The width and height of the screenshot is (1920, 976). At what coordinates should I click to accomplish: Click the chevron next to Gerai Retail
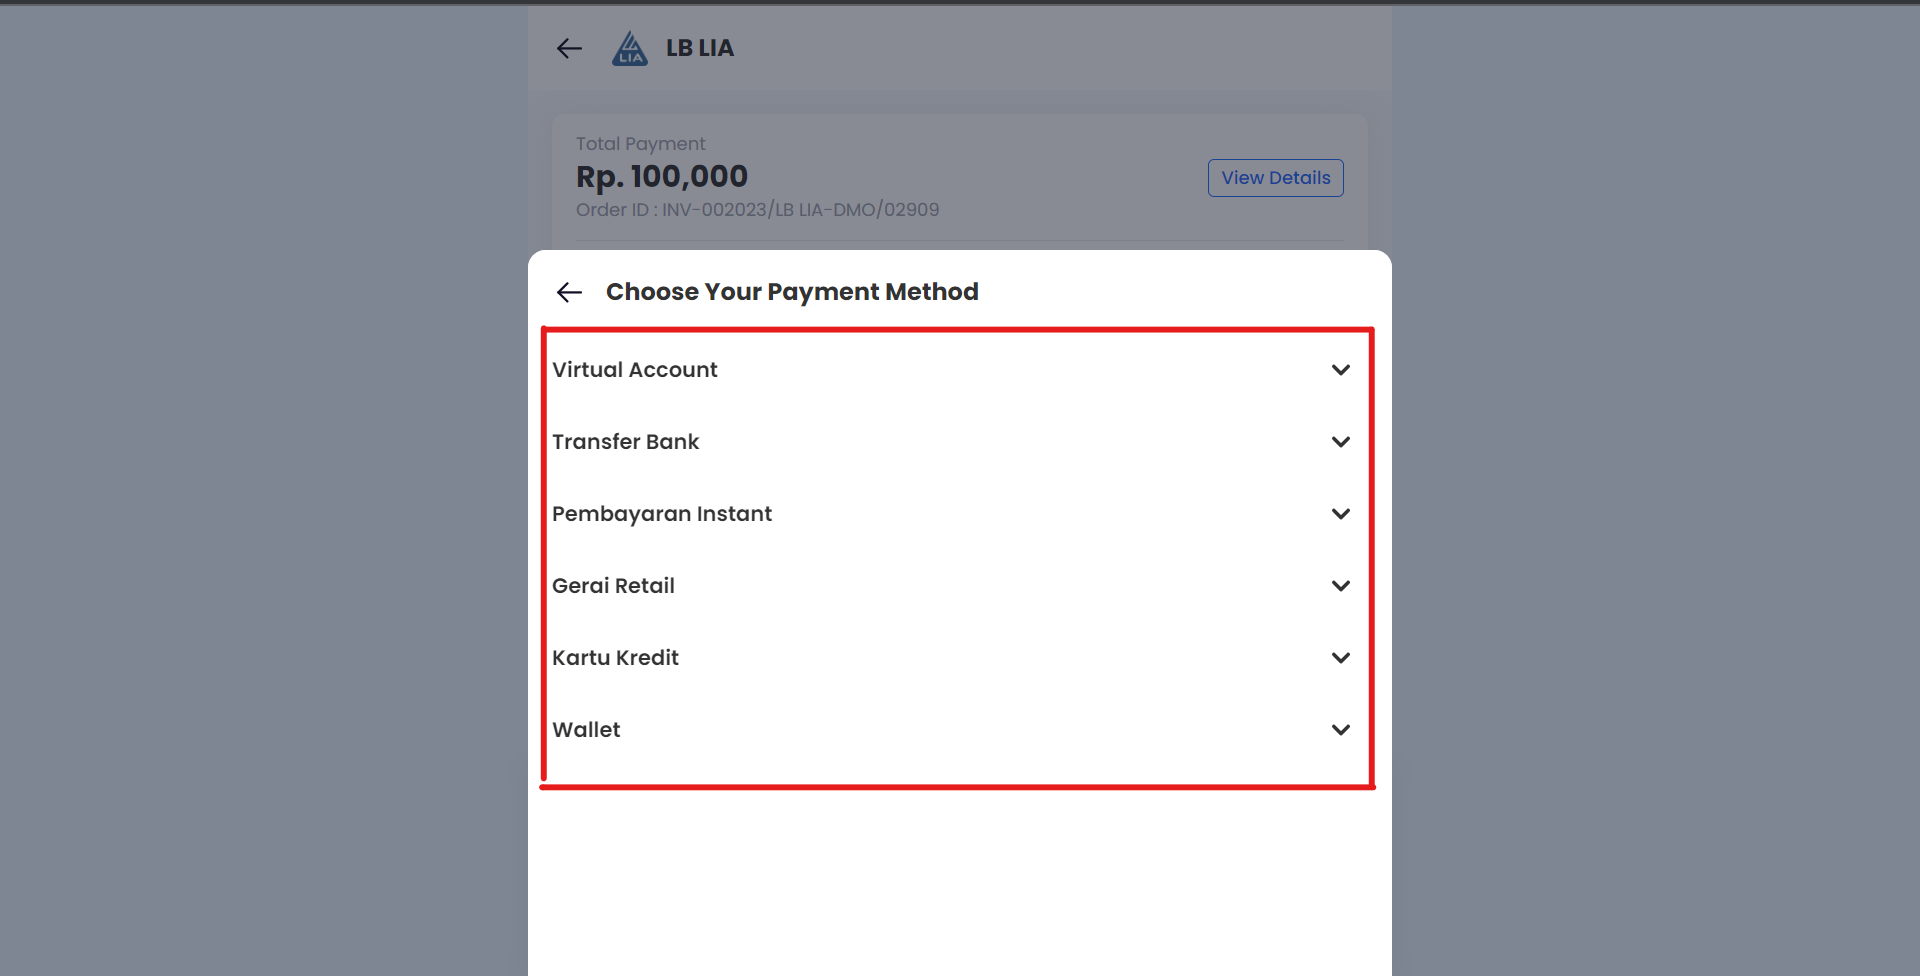pos(1341,586)
